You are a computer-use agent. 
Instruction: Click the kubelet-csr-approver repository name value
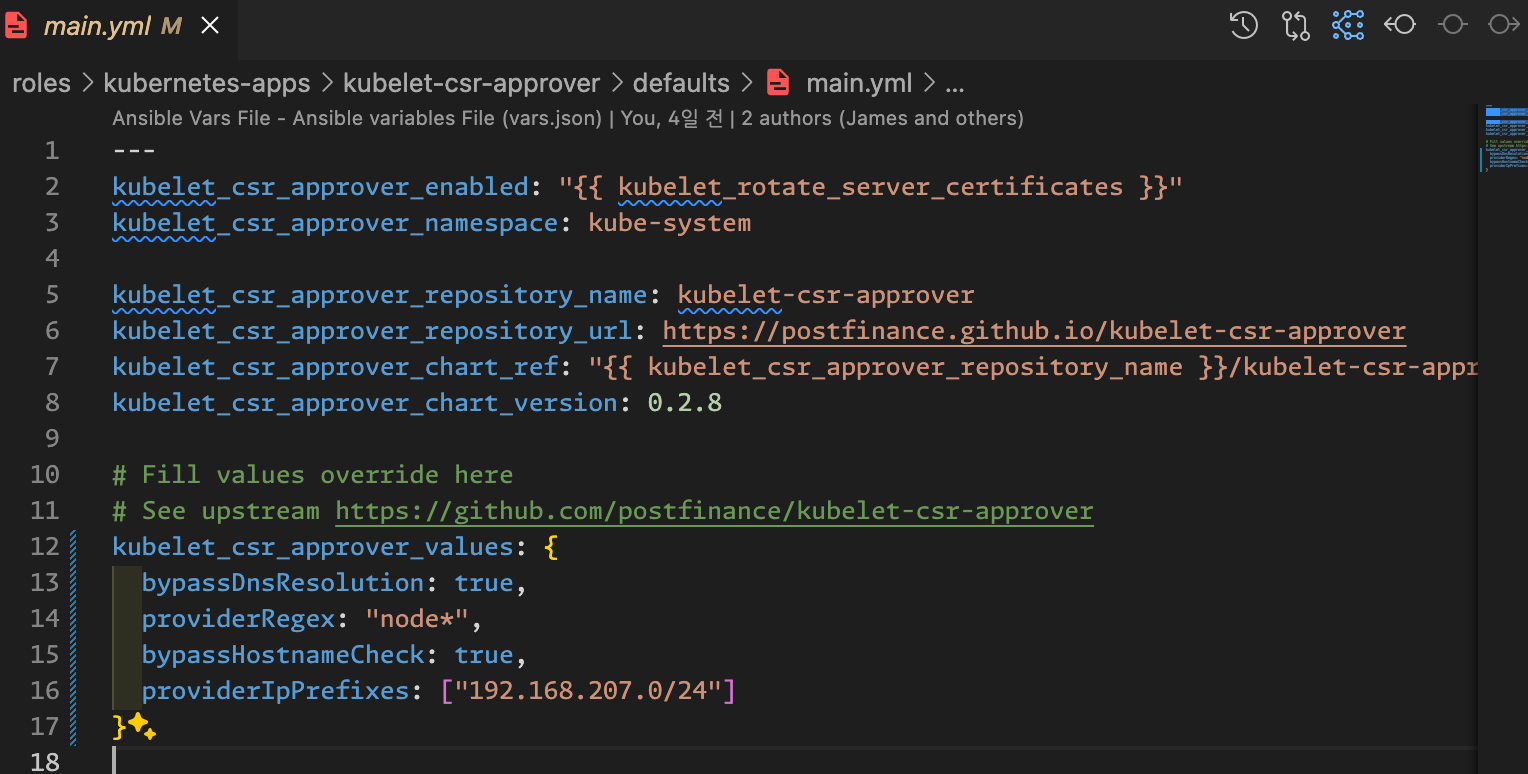[826, 294]
